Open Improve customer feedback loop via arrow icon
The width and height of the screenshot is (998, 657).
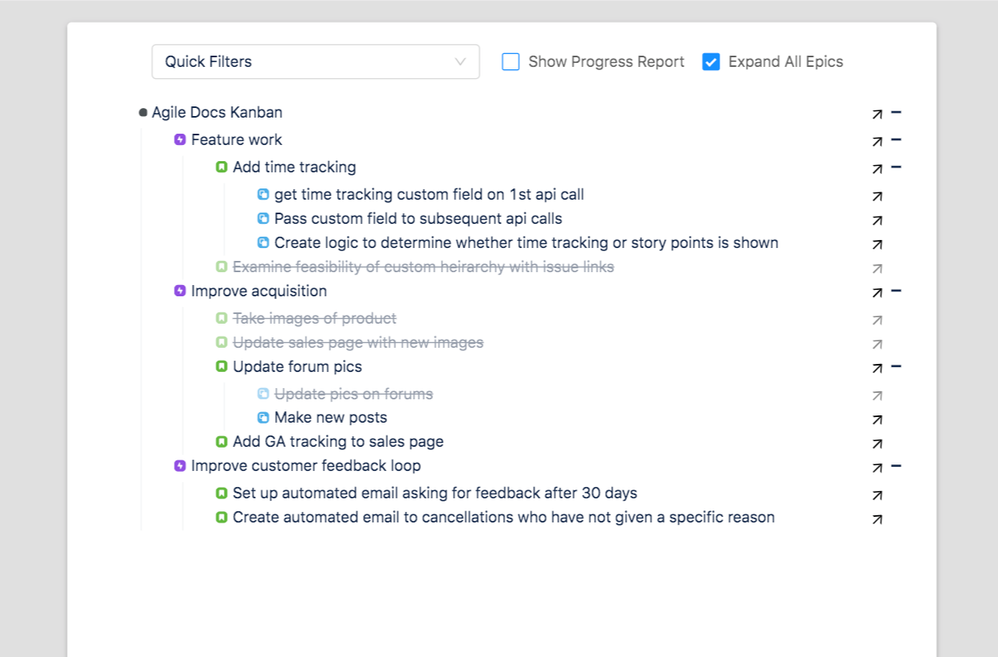(x=877, y=466)
